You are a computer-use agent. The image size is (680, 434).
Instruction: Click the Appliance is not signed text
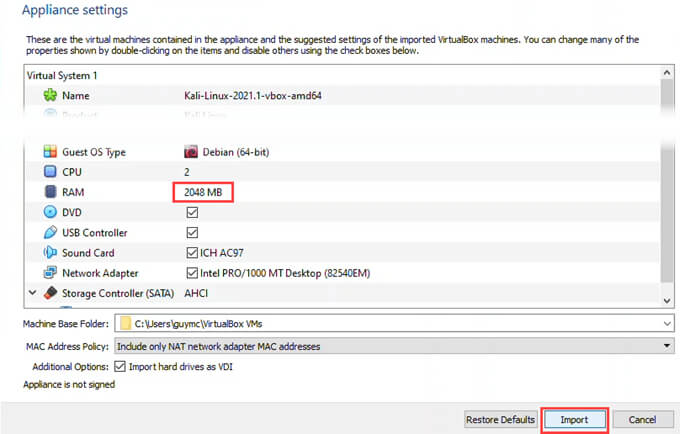(69, 385)
